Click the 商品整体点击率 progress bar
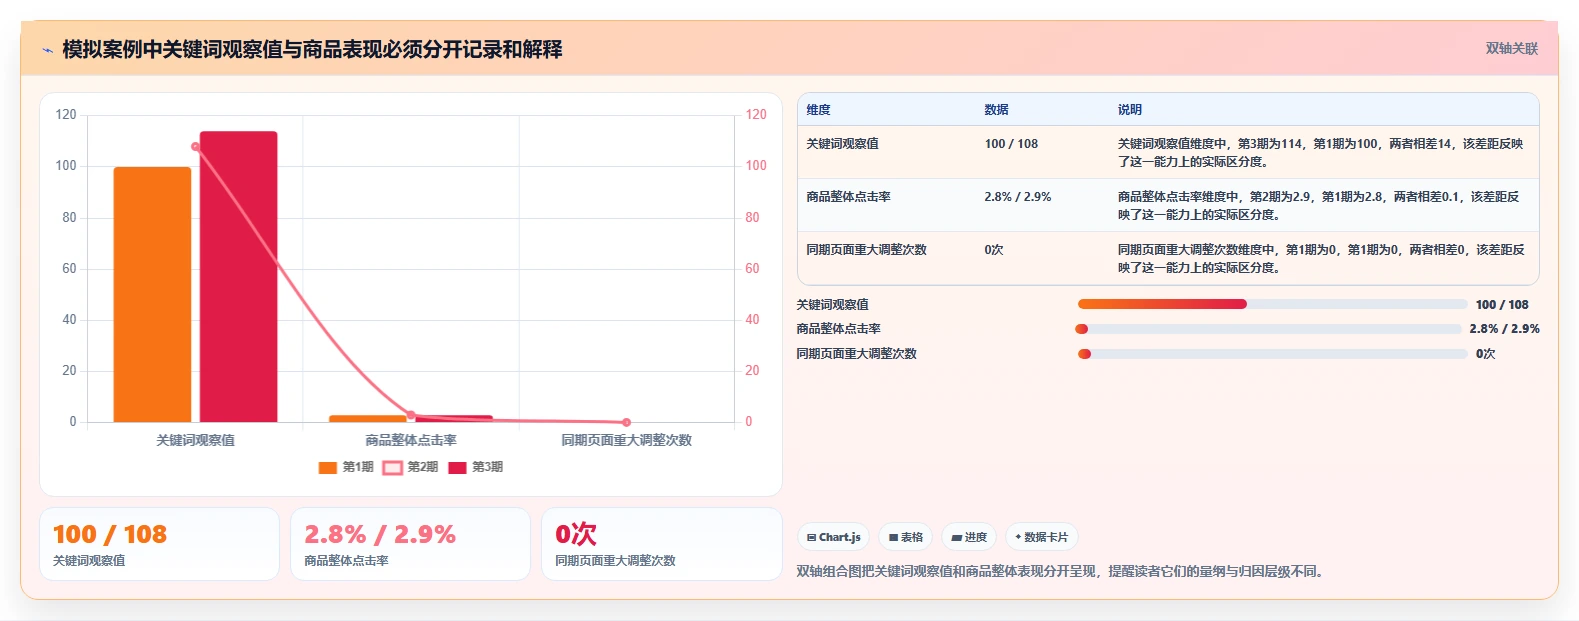1579x621 pixels. (1269, 329)
